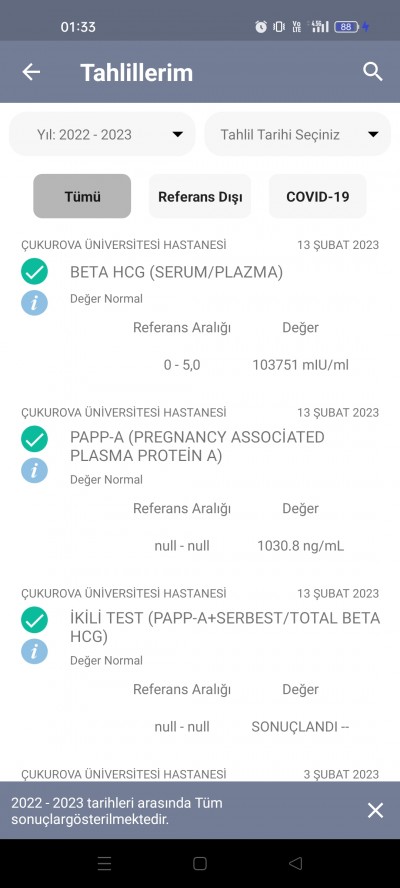Tap info icon for İKİLİ TEST result
Screen dimensions: 400x888
[35, 651]
